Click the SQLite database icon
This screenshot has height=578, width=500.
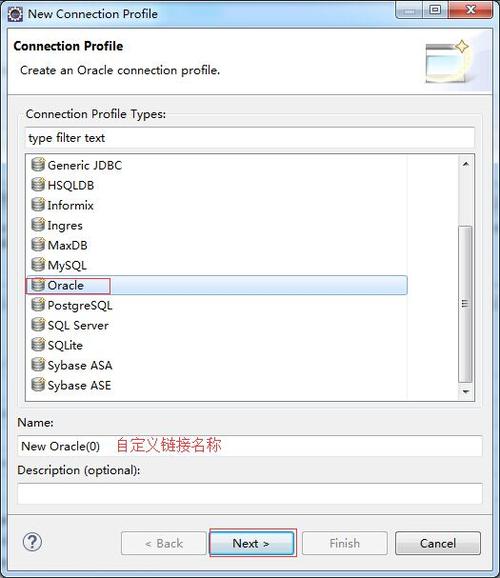point(38,345)
